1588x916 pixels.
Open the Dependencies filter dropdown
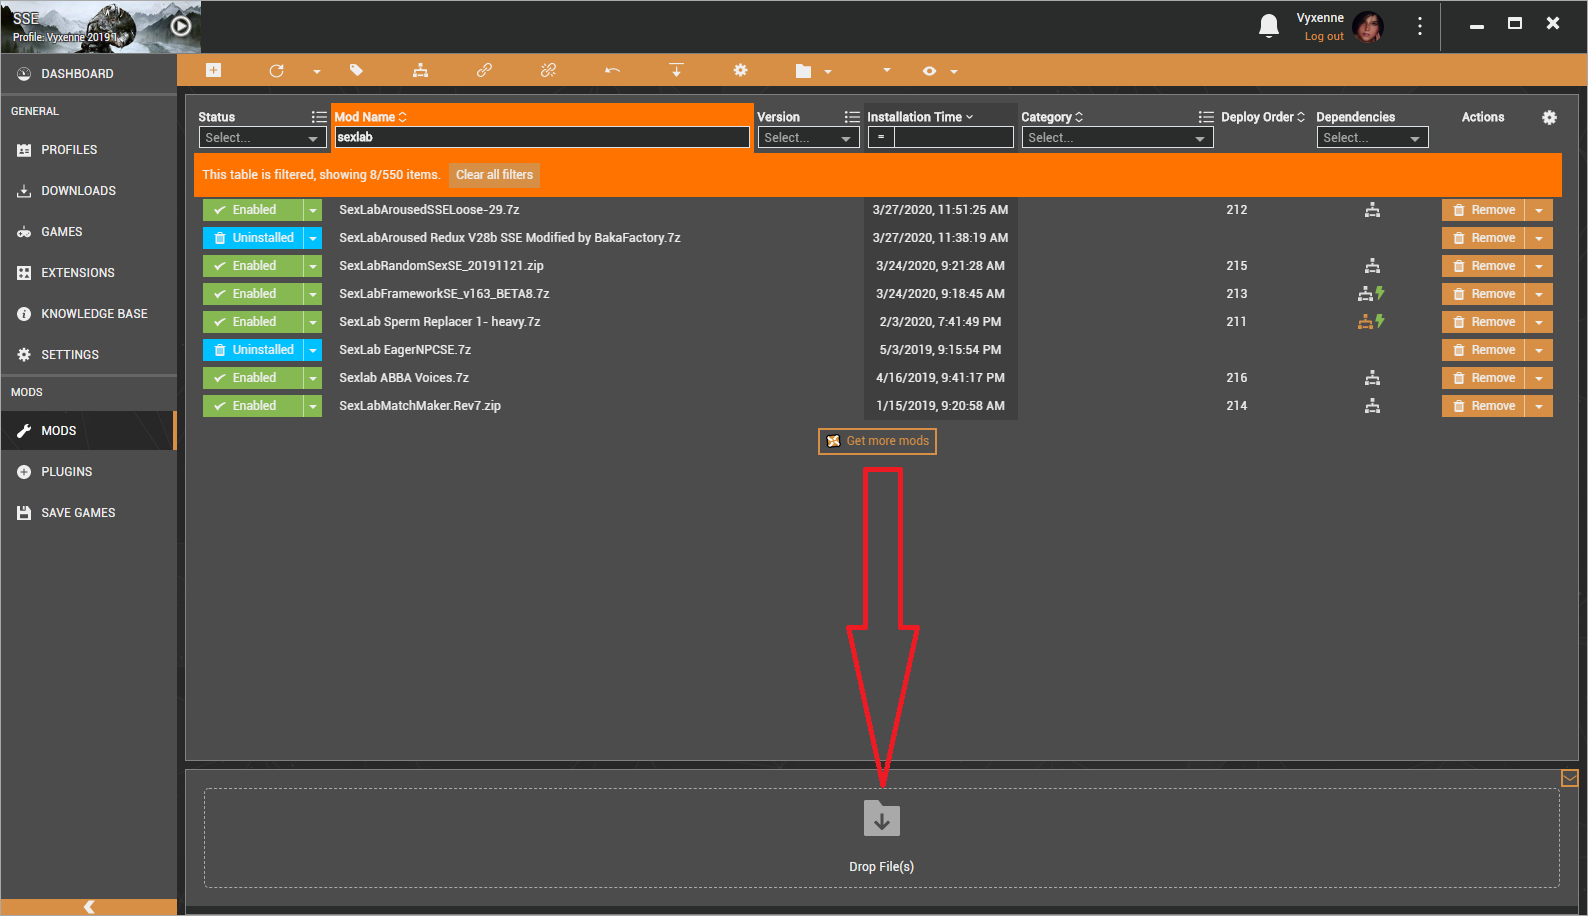point(1372,138)
